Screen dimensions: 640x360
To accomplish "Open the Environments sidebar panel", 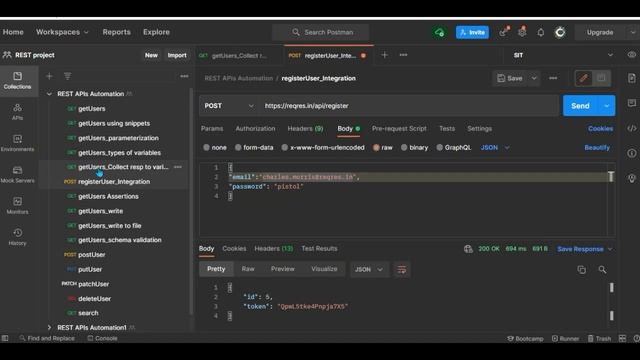I will point(17,143).
